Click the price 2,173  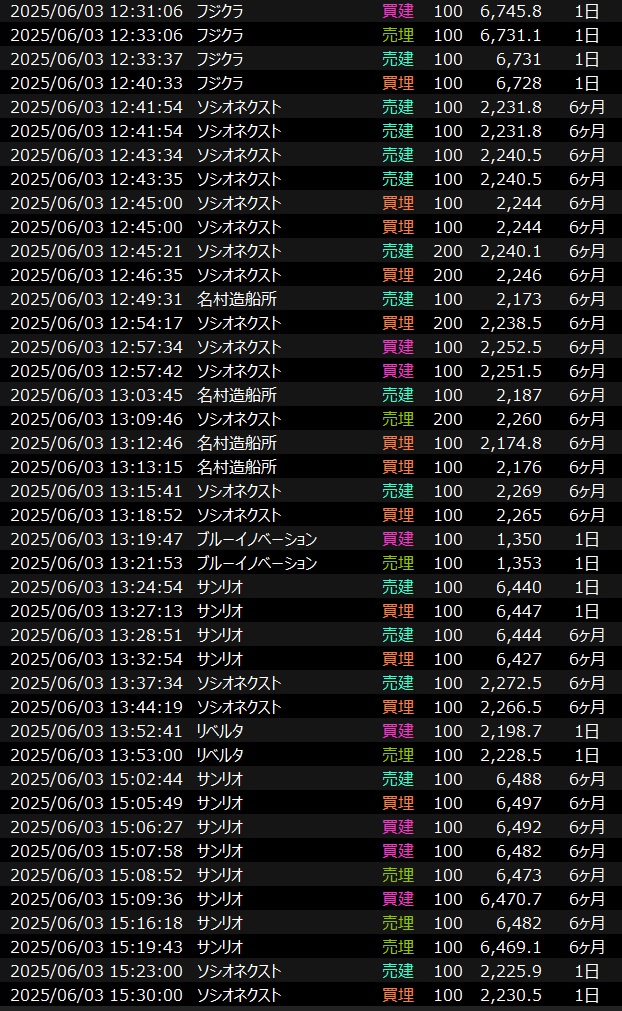(x=518, y=299)
